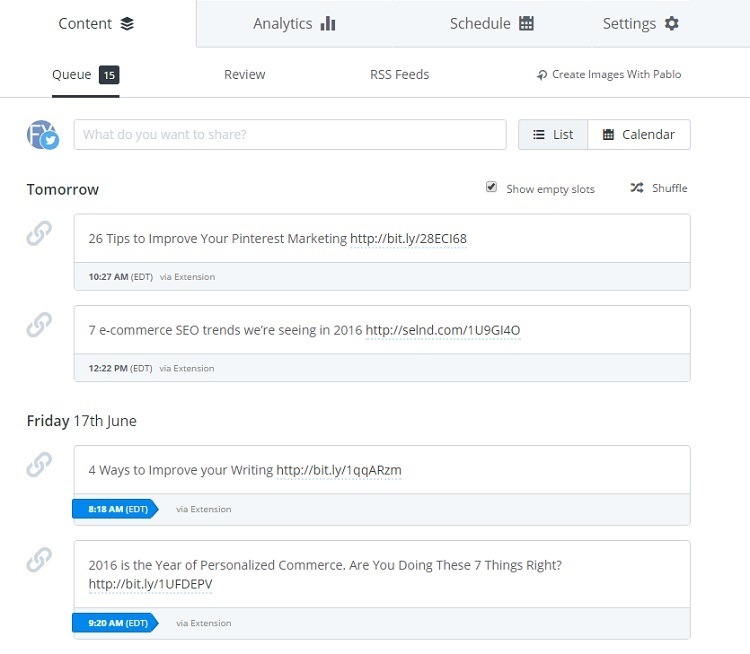
Task: Click the '2016 is the Year of Personalized Commerce' text
Action: [x=325, y=565]
